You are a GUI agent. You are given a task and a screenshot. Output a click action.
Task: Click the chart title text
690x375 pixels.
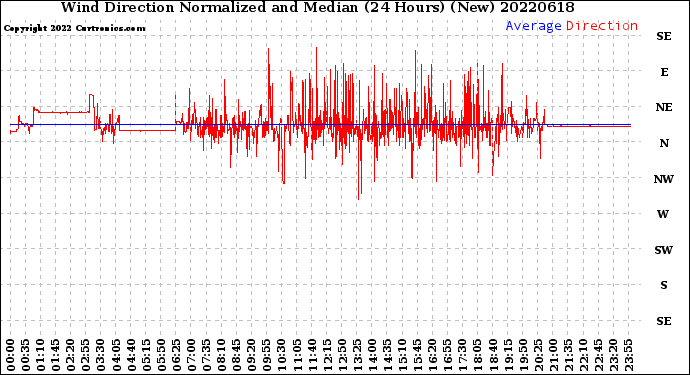317,7
